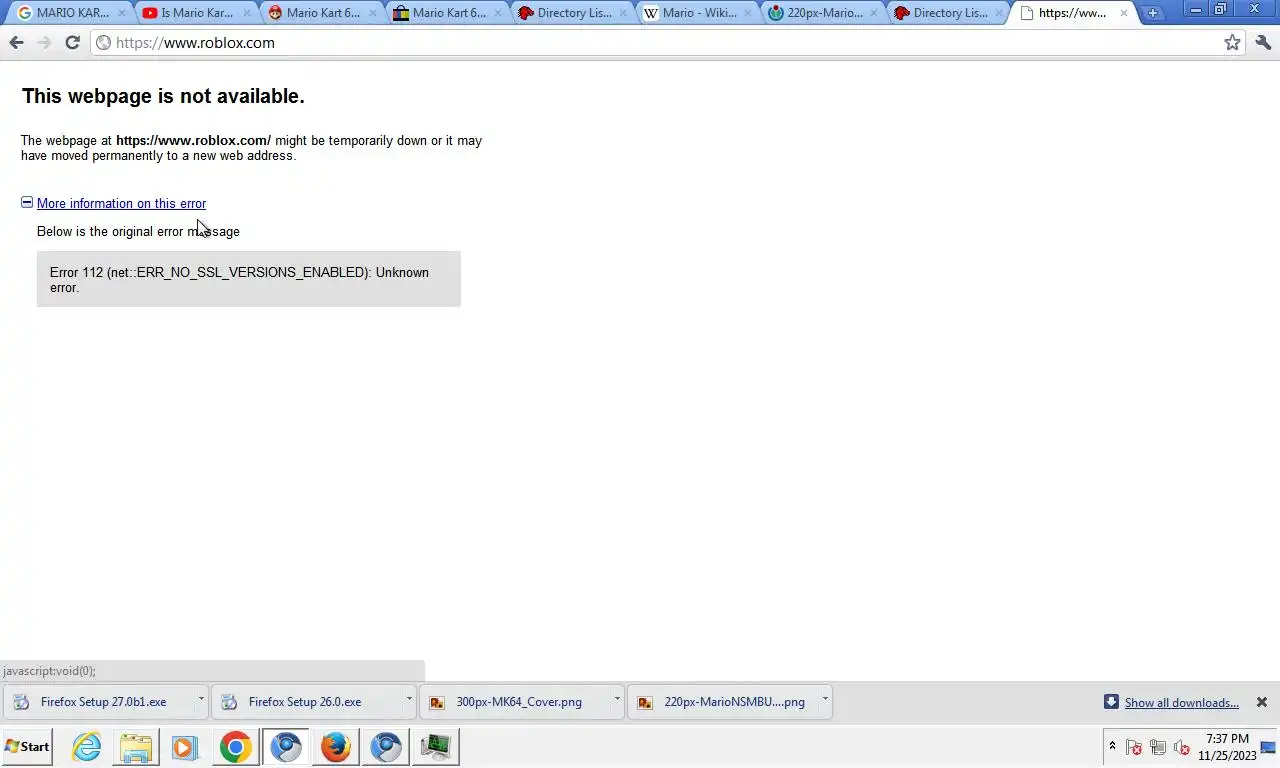Open the second Chromium taskbar icon
Screen dimensions: 1280x768
tap(386, 746)
